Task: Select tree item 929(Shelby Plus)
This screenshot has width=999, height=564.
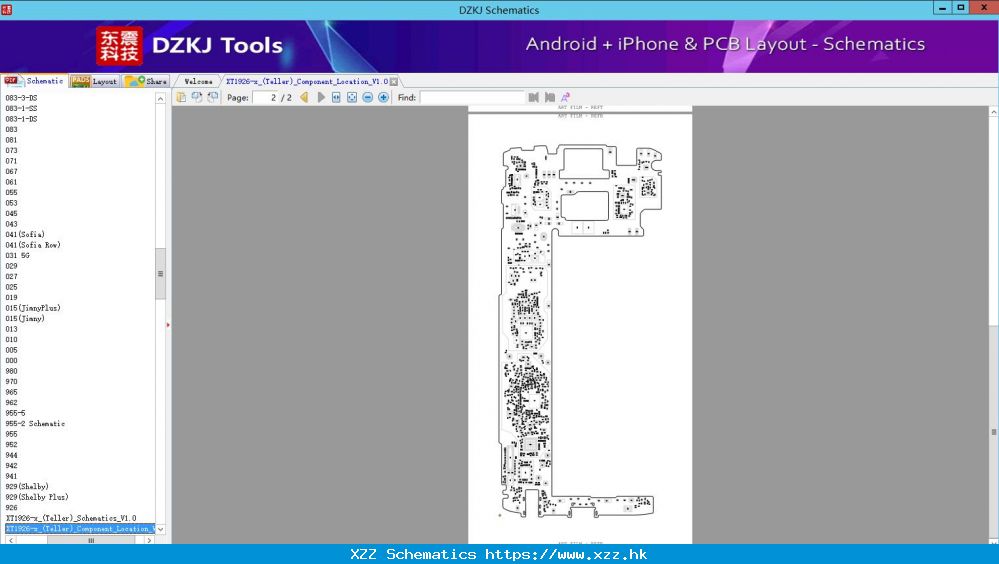Action: tap(36, 497)
